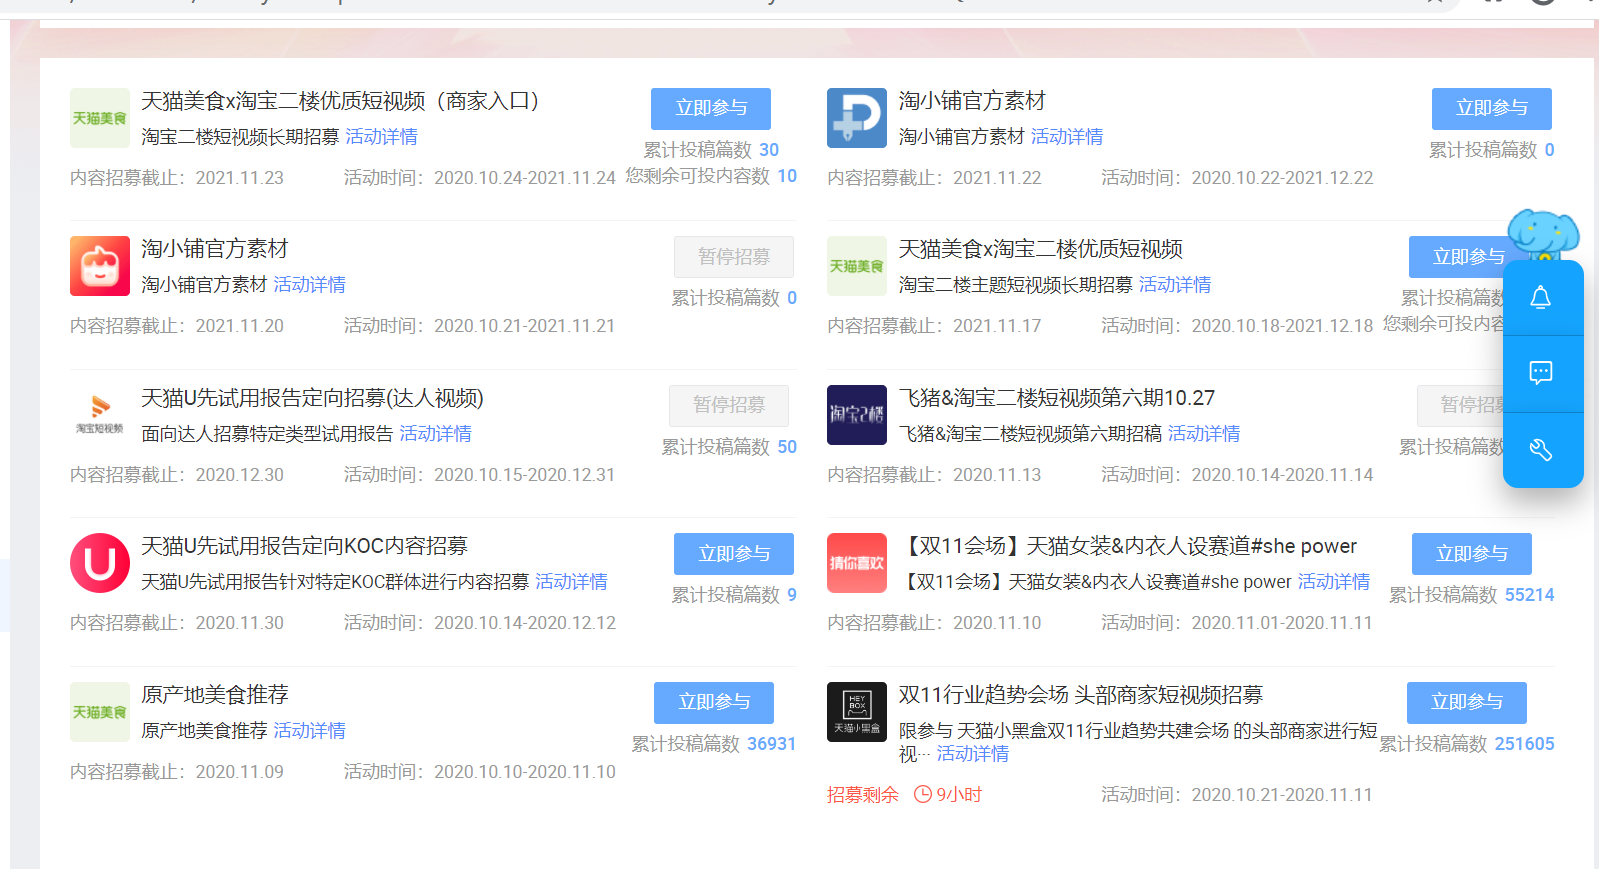This screenshot has width=1599, height=869.
Task: Click the blue elephant mascot icon
Action: [1543, 235]
